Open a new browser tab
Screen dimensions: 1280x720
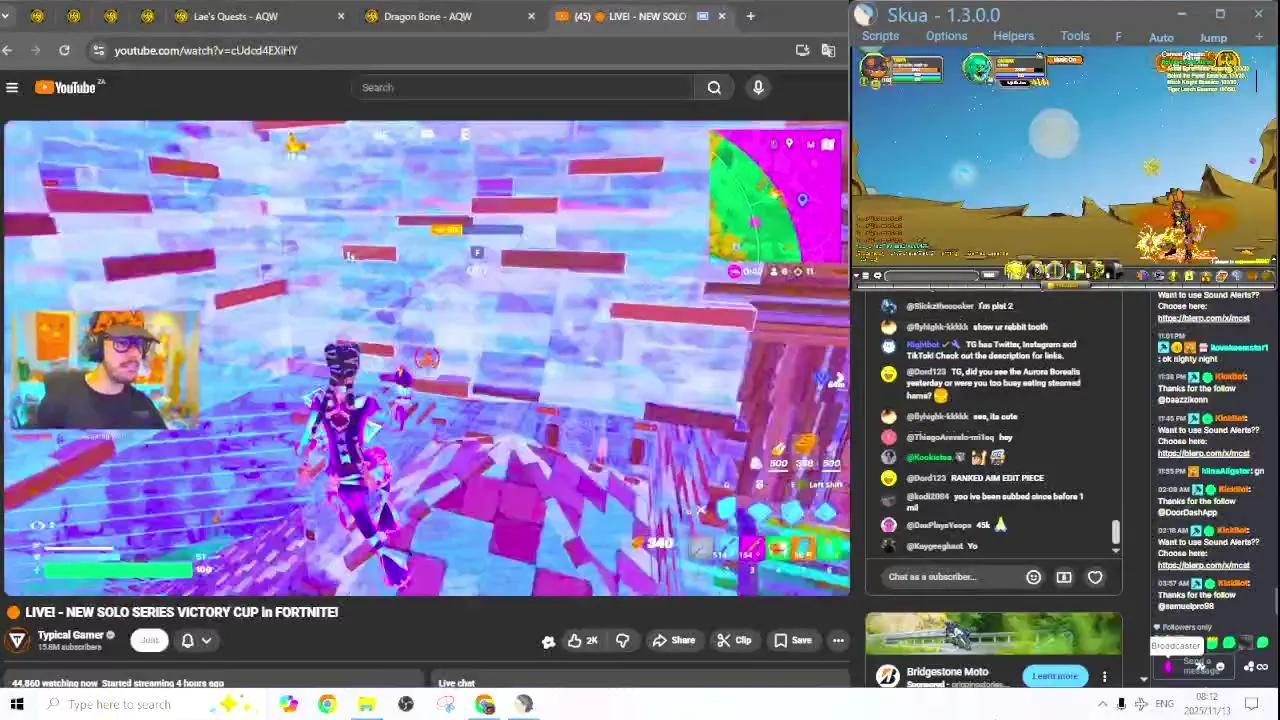pyautogui.click(x=750, y=16)
